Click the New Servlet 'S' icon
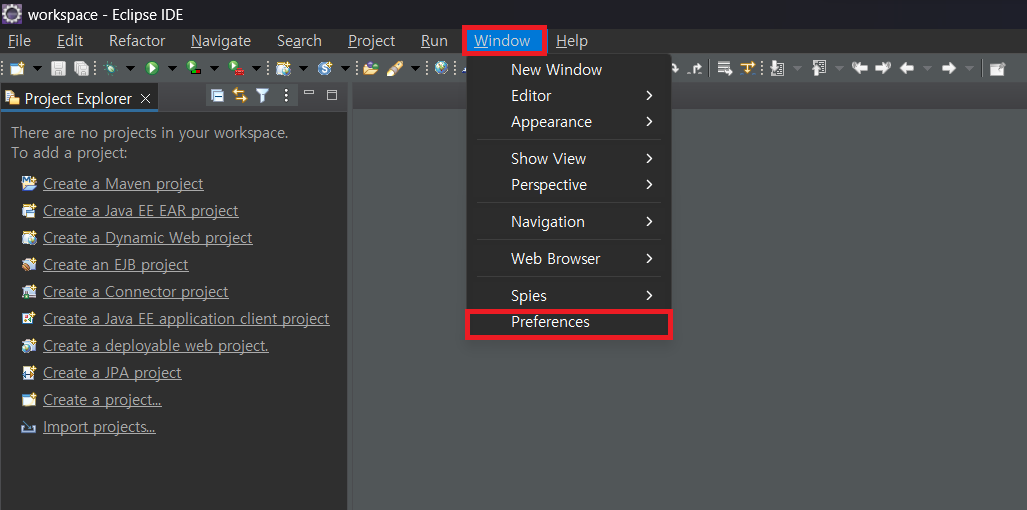This screenshot has width=1027, height=510. click(x=325, y=68)
